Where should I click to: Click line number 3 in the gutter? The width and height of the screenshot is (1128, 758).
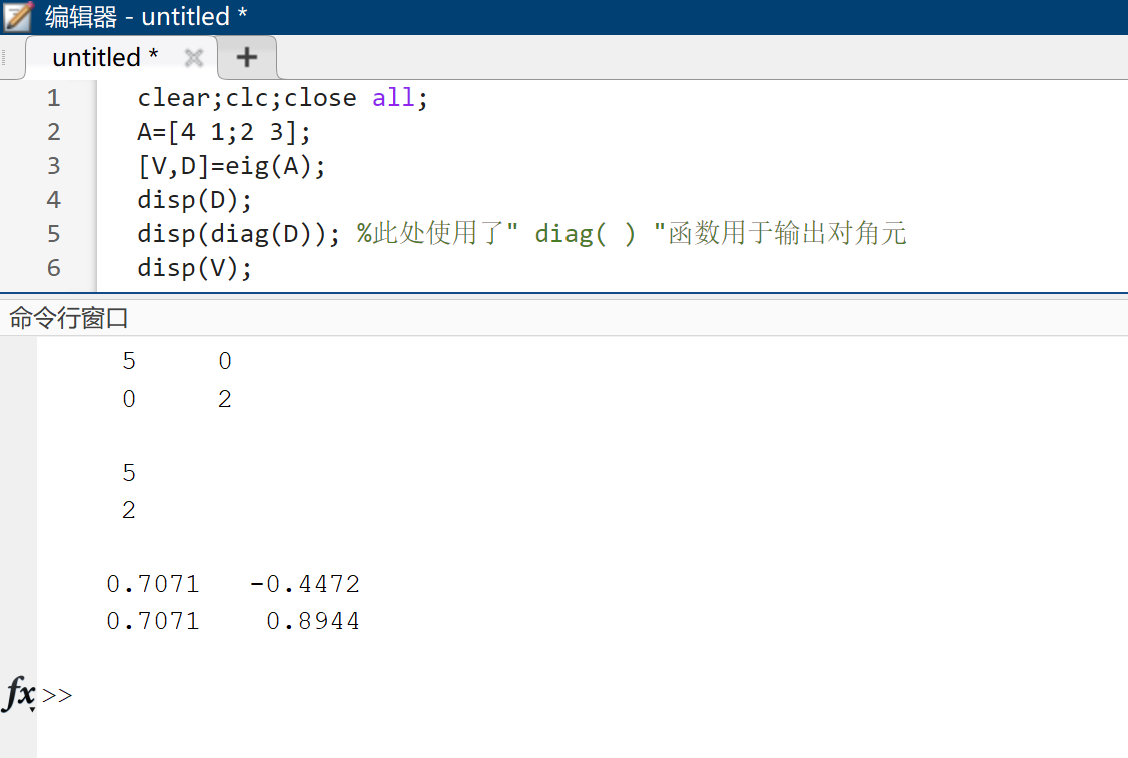53,165
